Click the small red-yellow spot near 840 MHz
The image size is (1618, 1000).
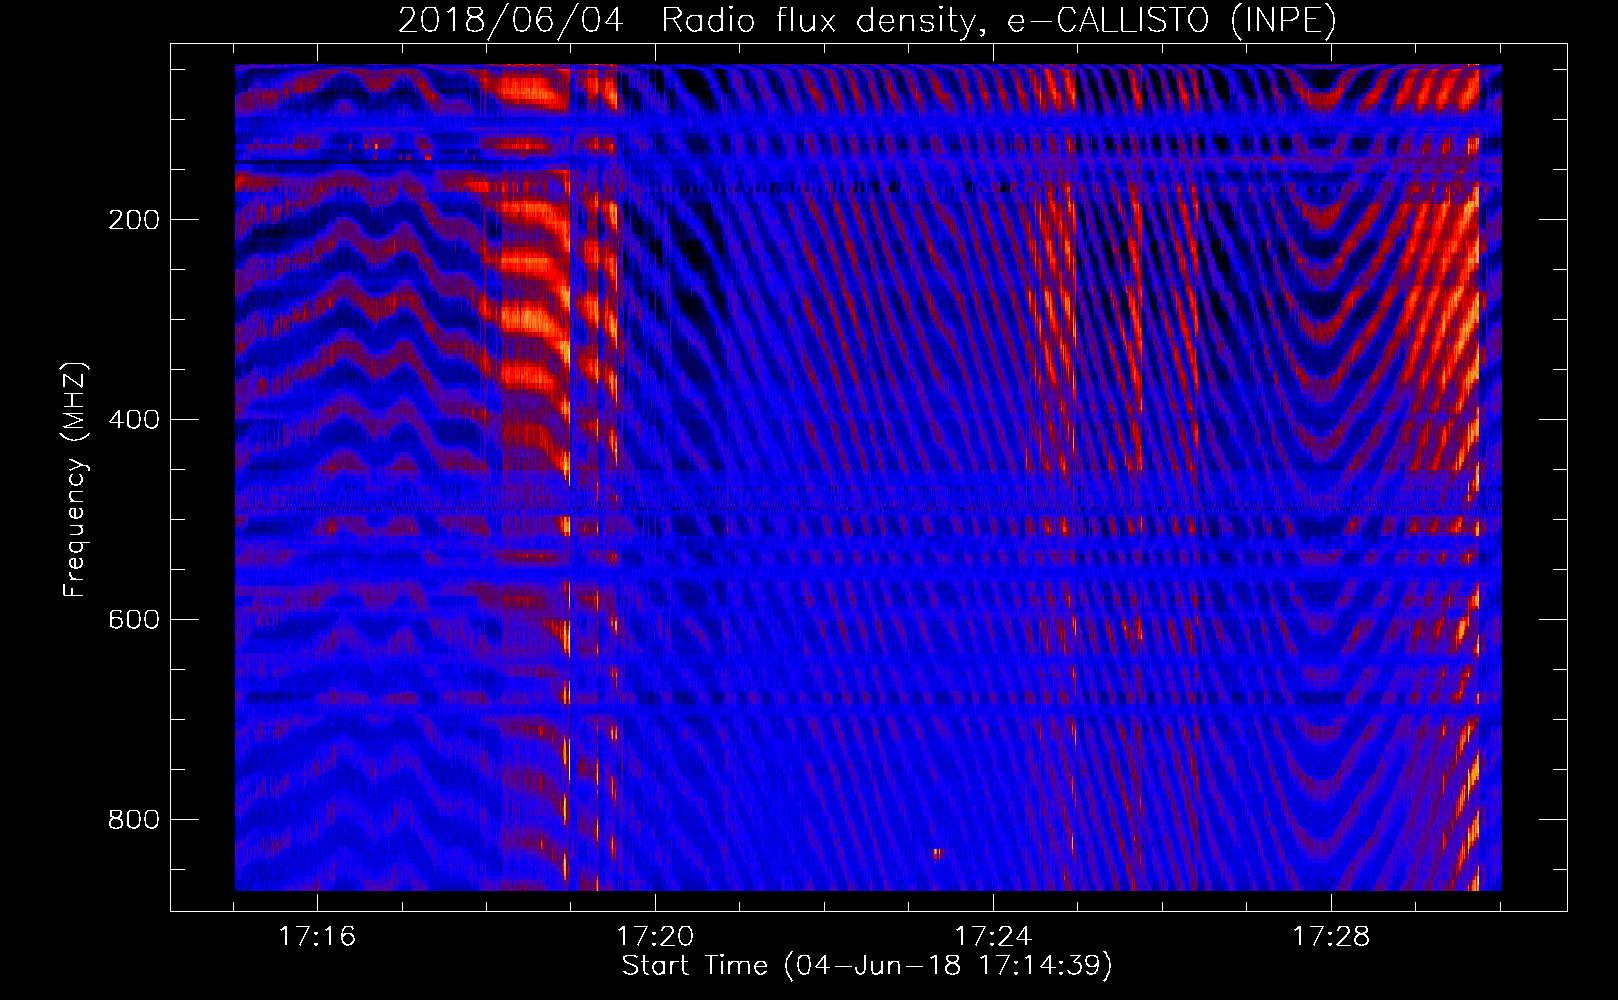937,853
